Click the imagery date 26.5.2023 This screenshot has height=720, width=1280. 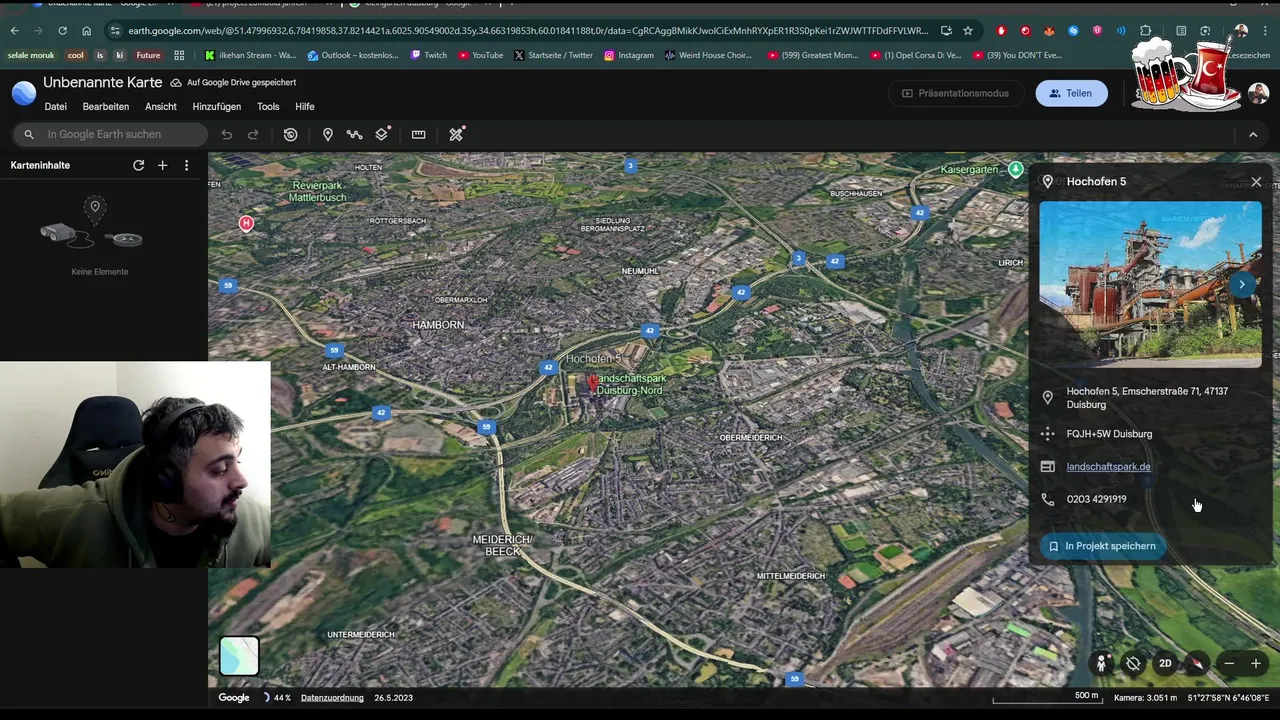393,697
